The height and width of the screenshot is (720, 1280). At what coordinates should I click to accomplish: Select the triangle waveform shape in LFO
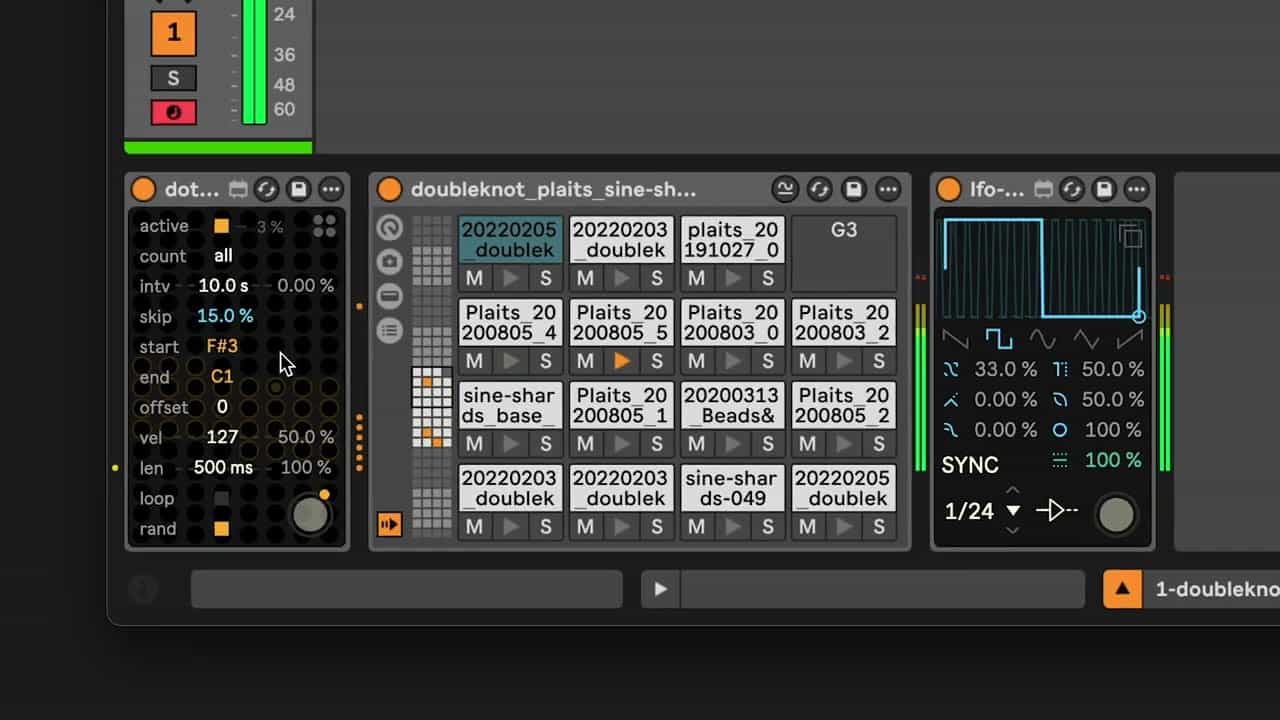[x=1086, y=340]
